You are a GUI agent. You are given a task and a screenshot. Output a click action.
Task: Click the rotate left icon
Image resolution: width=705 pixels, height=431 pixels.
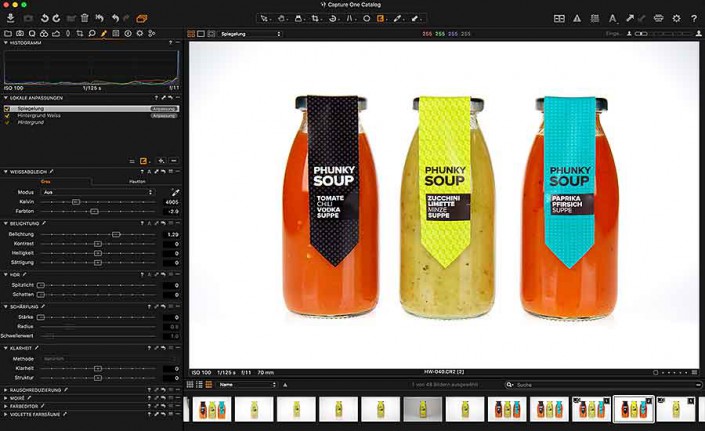click(45, 18)
